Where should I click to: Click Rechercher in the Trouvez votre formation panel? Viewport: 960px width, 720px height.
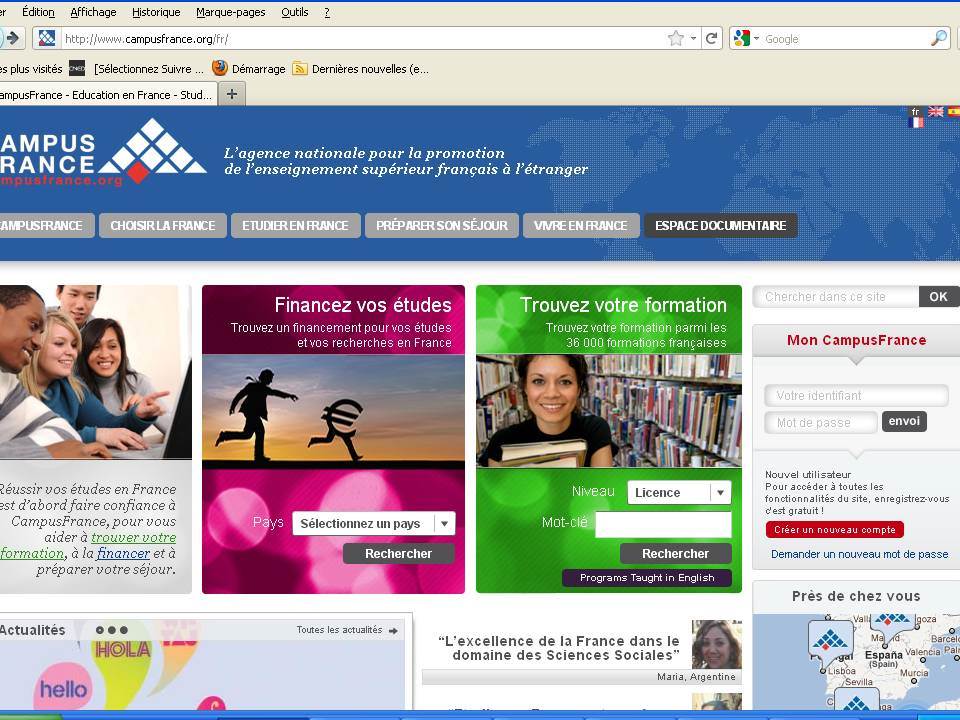(x=675, y=553)
